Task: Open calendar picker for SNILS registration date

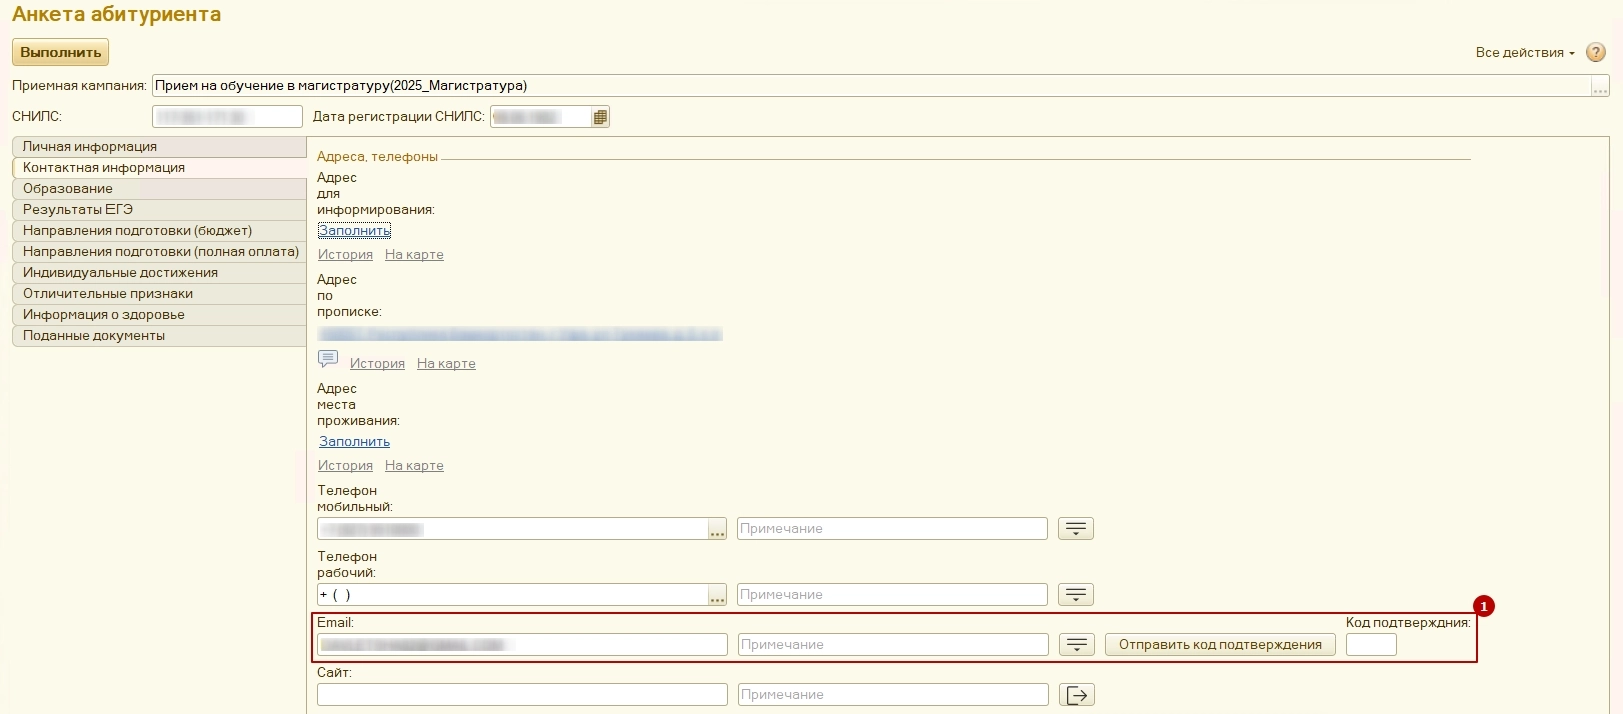Action: (x=600, y=117)
